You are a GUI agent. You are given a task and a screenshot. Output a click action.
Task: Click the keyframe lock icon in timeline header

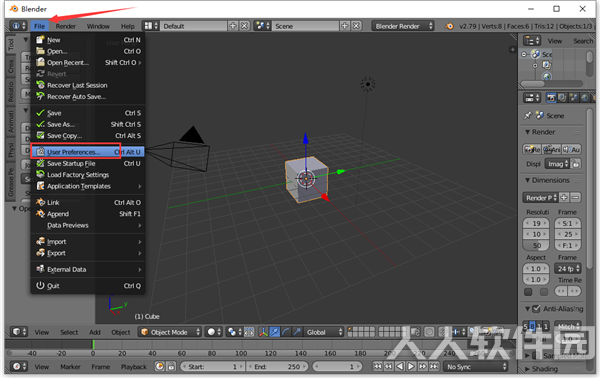[171, 367]
